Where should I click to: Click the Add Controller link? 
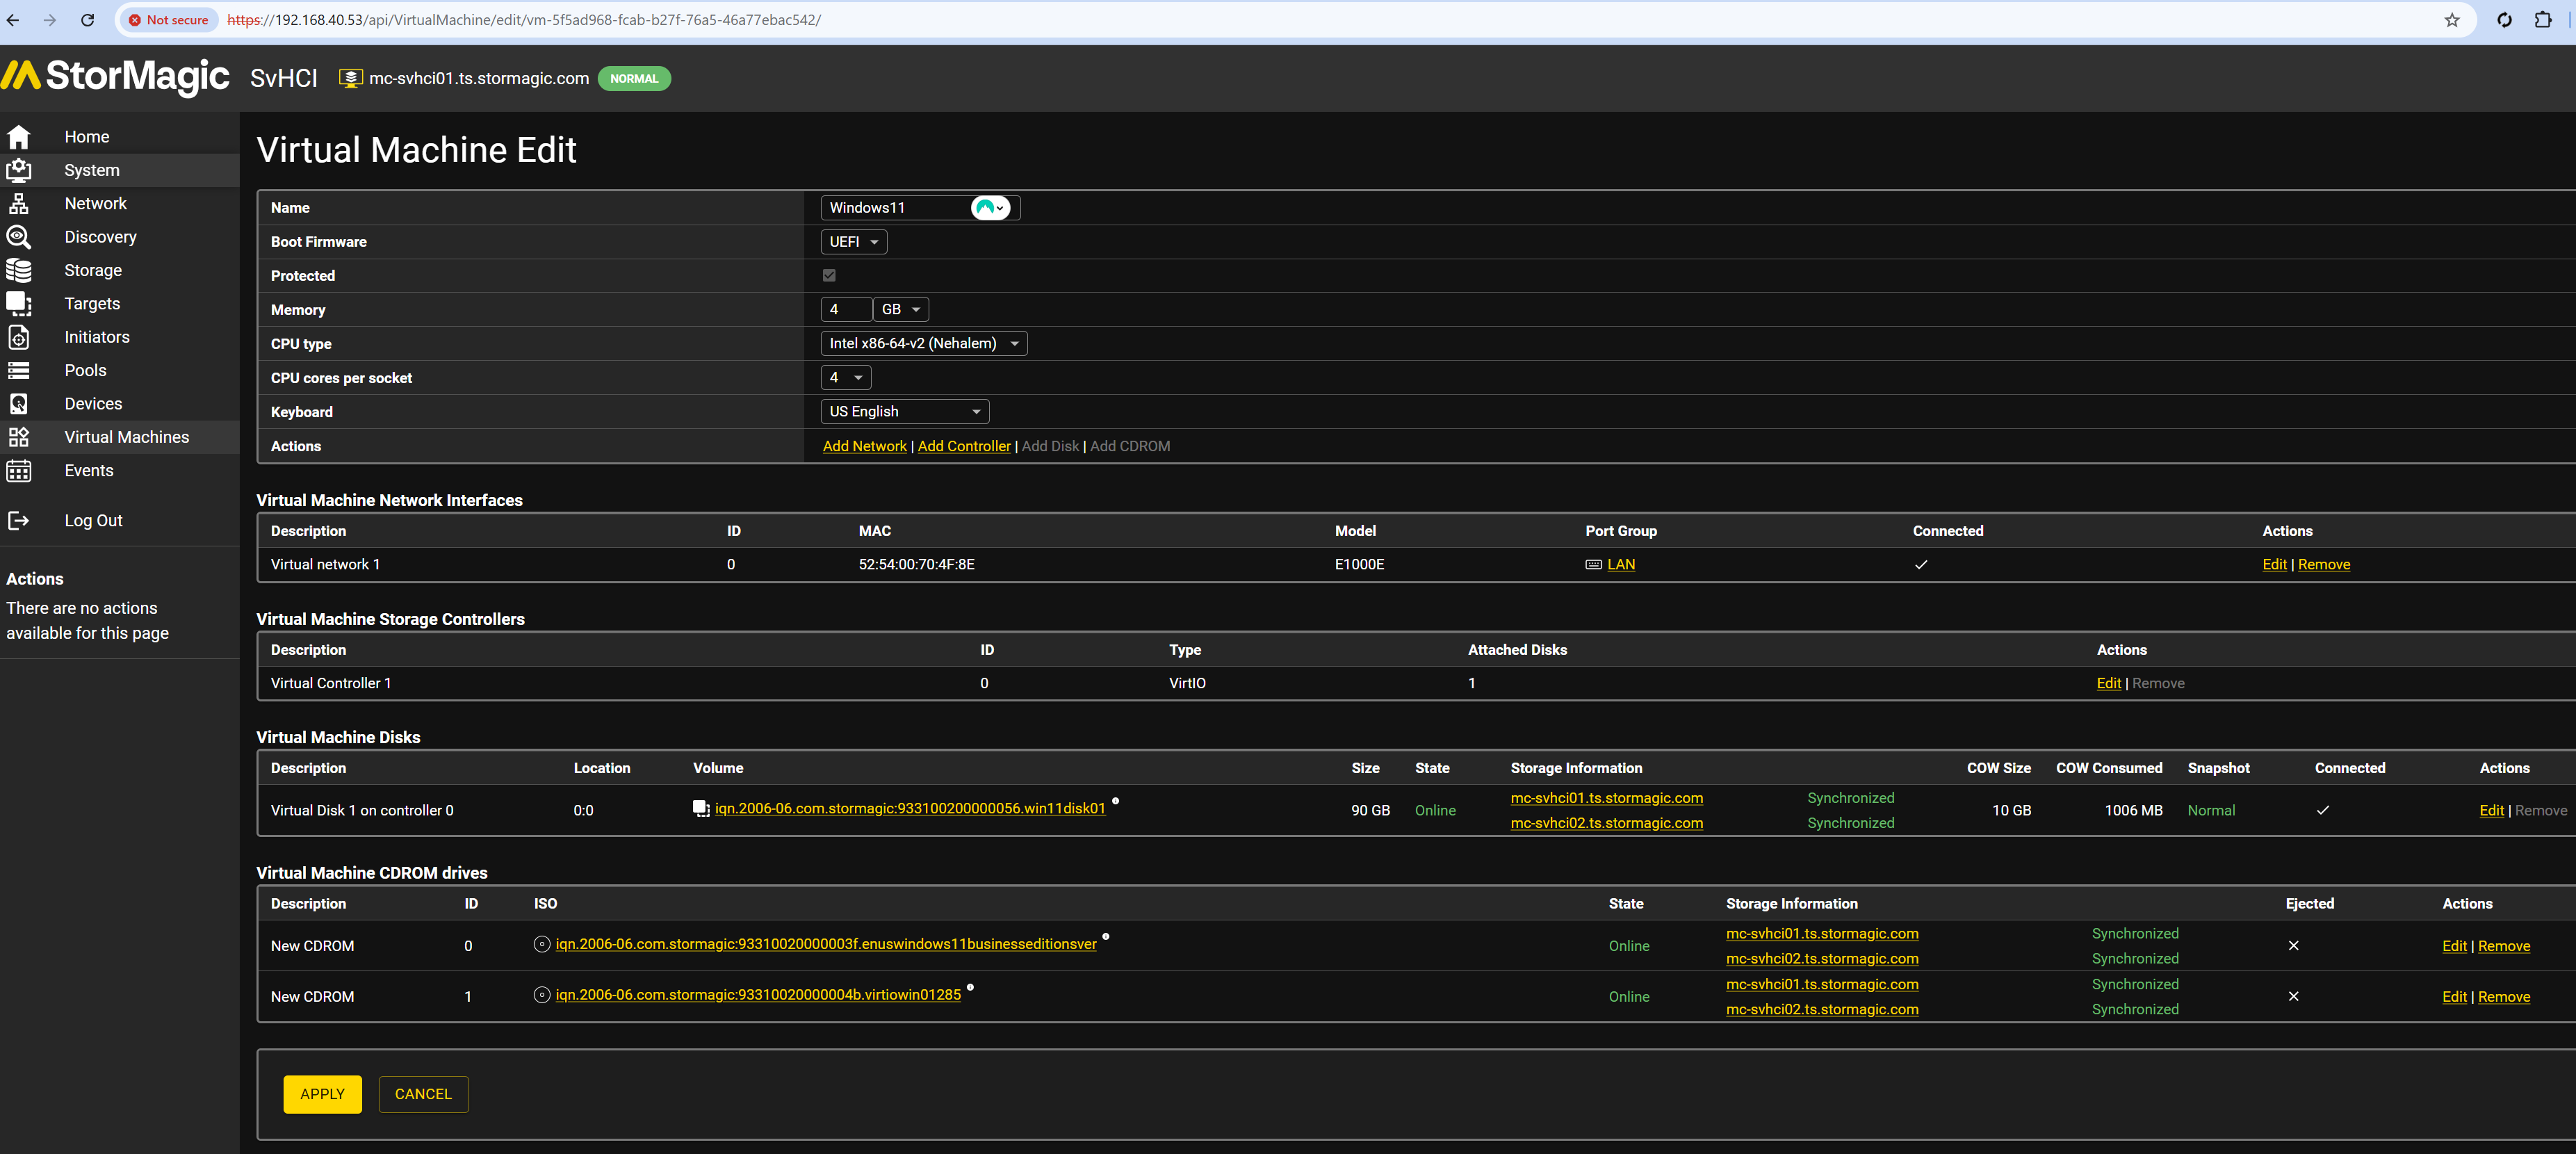(x=964, y=446)
